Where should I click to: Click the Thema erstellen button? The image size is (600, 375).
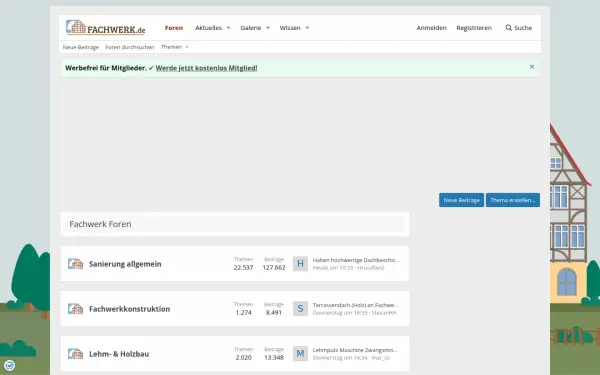513,200
